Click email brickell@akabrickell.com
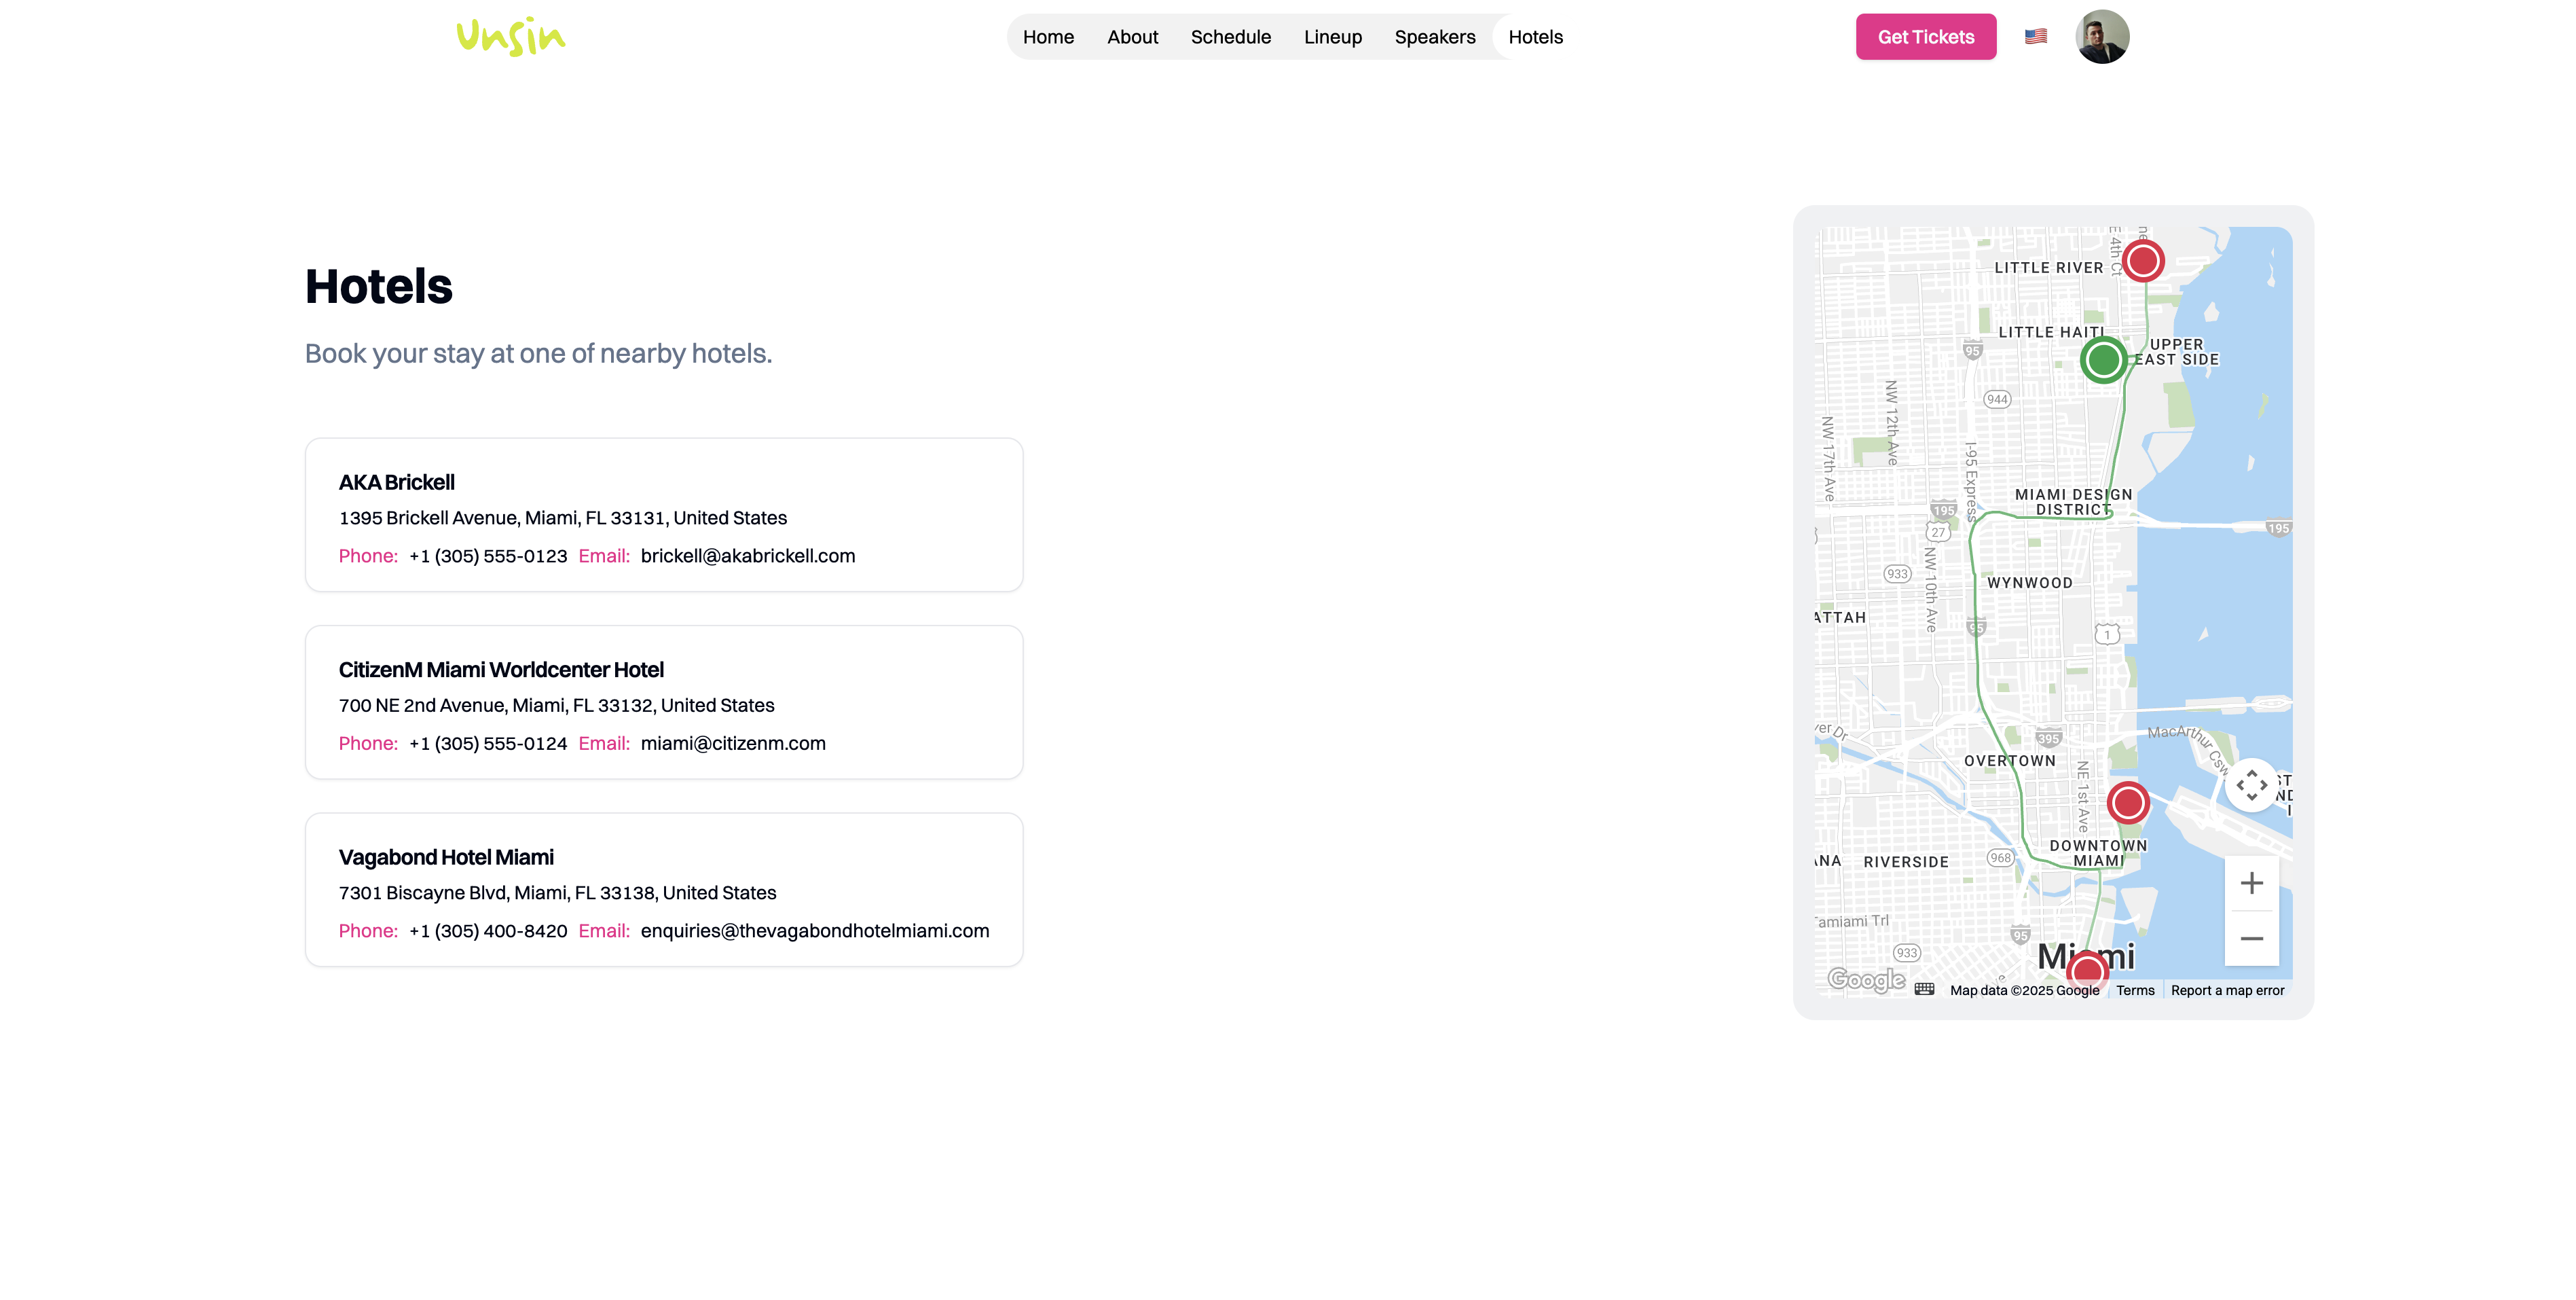Image resolution: width=2576 pixels, height=1300 pixels. coord(747,556)
